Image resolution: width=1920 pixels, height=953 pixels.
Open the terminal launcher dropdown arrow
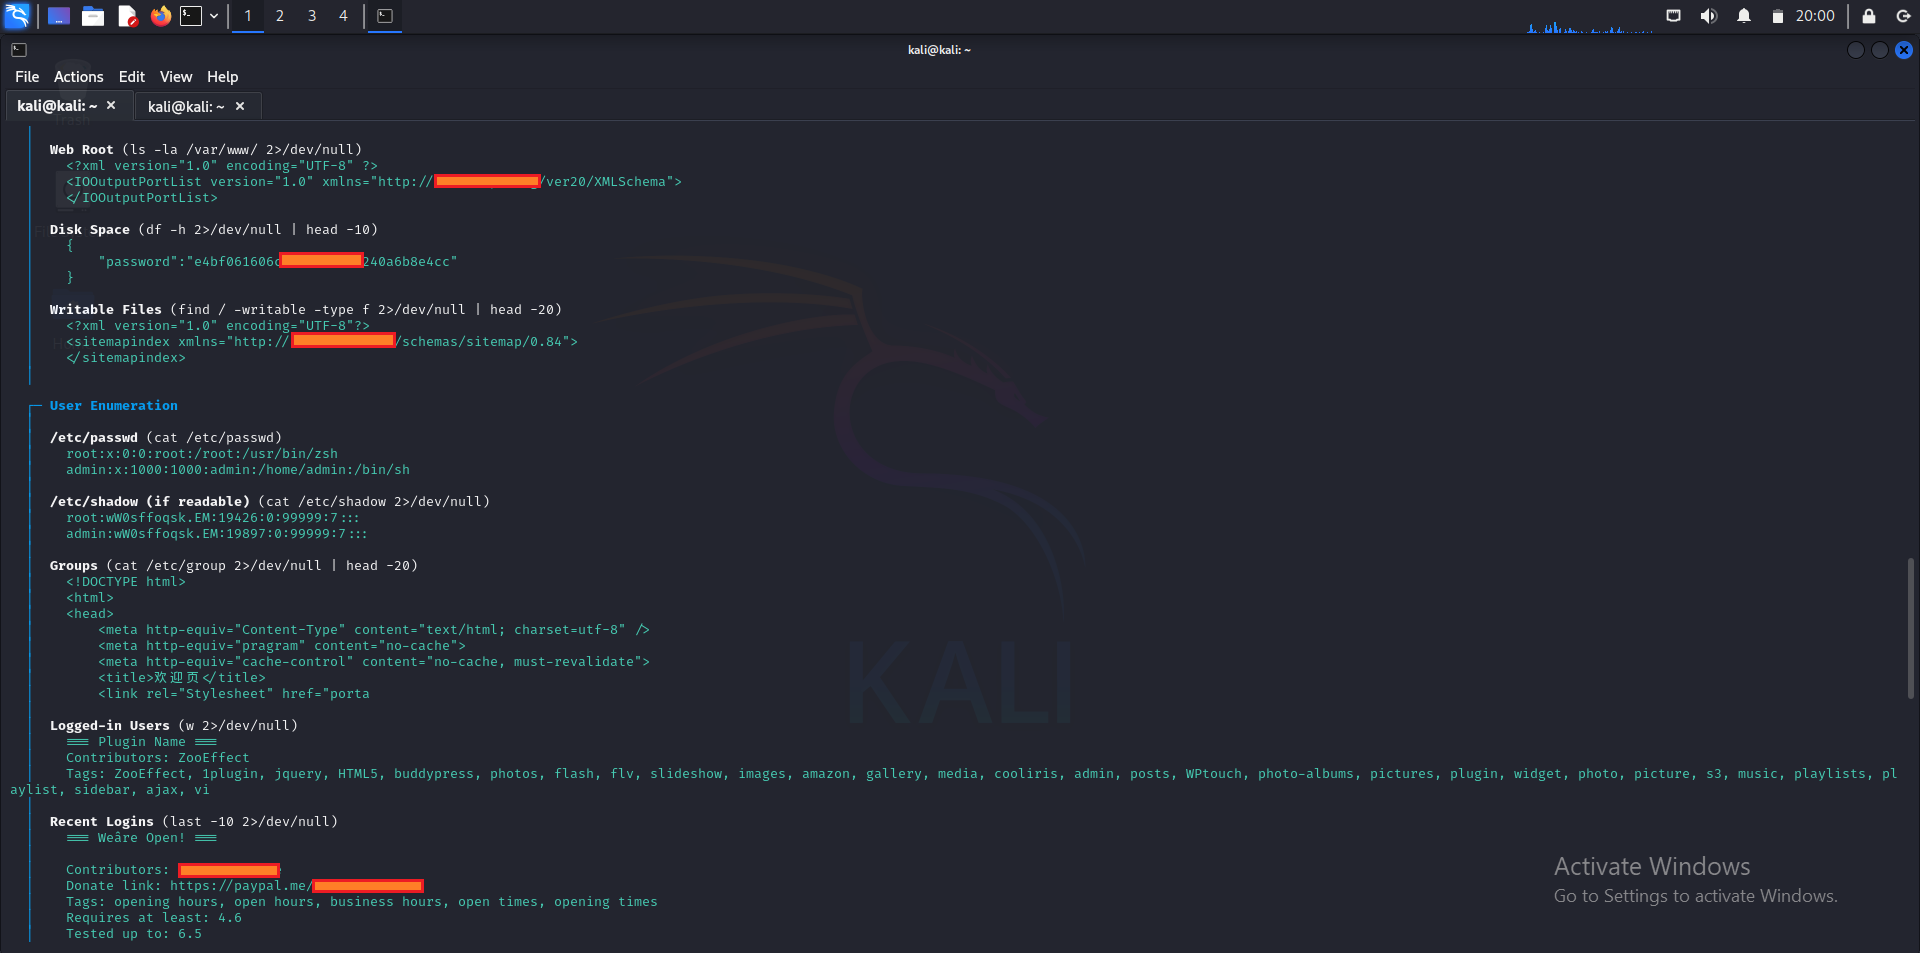[213, 16]
